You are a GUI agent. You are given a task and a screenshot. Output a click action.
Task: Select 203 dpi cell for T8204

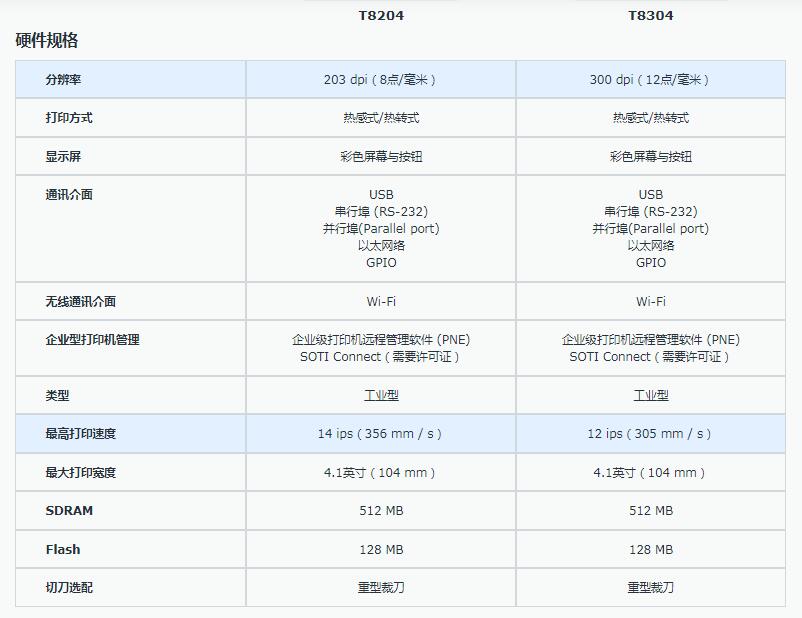click(x=380, y=78)
